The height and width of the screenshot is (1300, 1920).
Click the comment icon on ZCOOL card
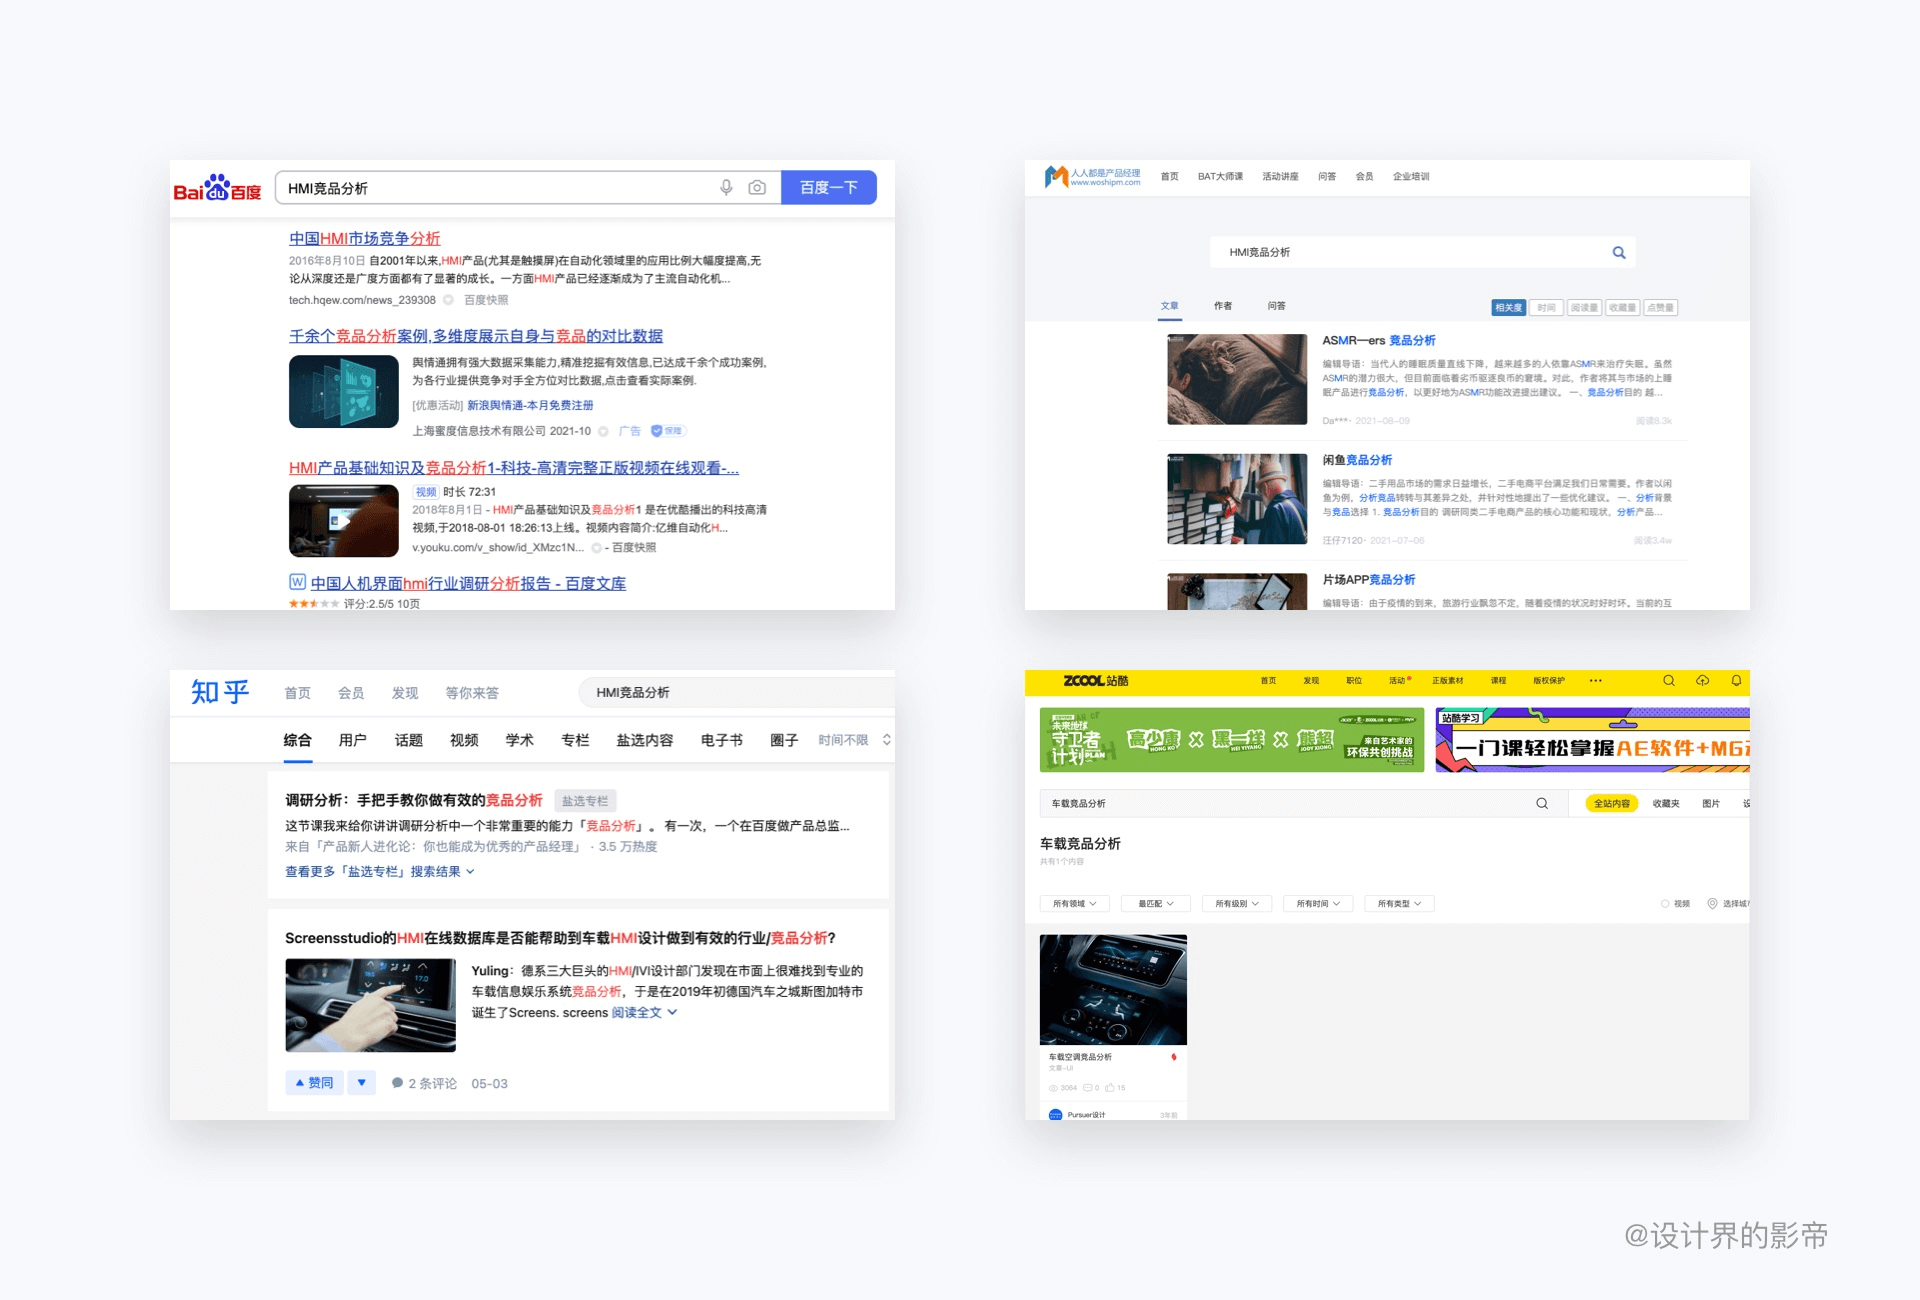(1087, 1088)
